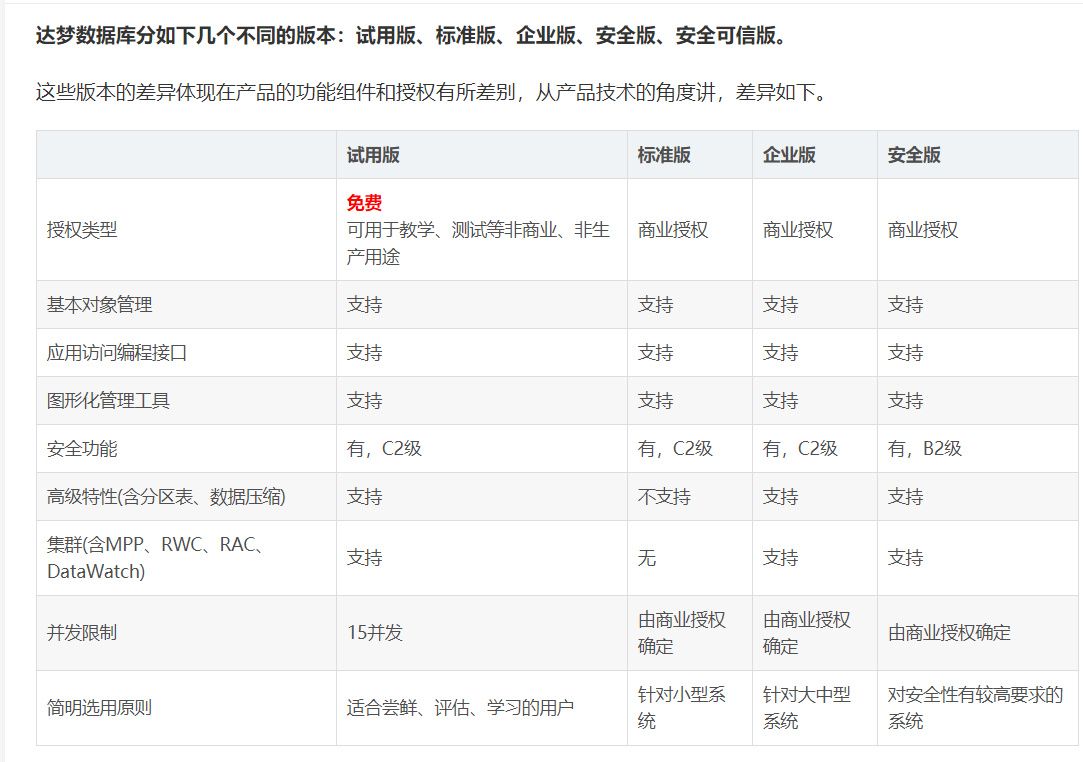Click the 对安全性有较高要求的系统 cell
This screenshot has width=1083, height=762.
[975, 708]
